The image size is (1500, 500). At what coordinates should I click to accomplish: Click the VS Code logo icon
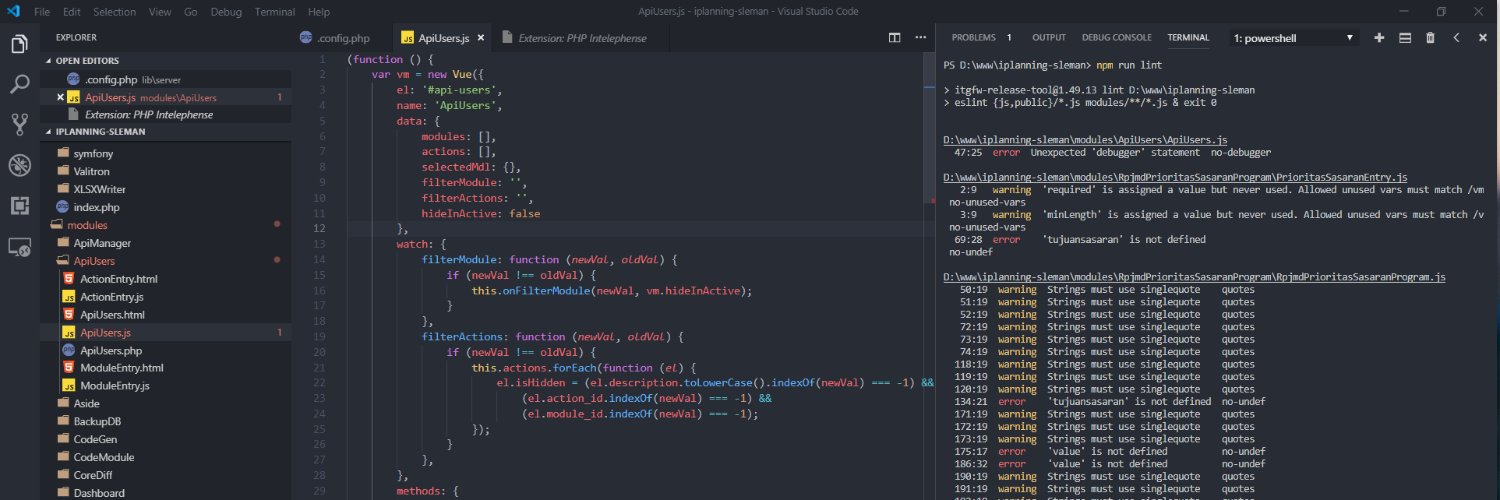(13, 12)
